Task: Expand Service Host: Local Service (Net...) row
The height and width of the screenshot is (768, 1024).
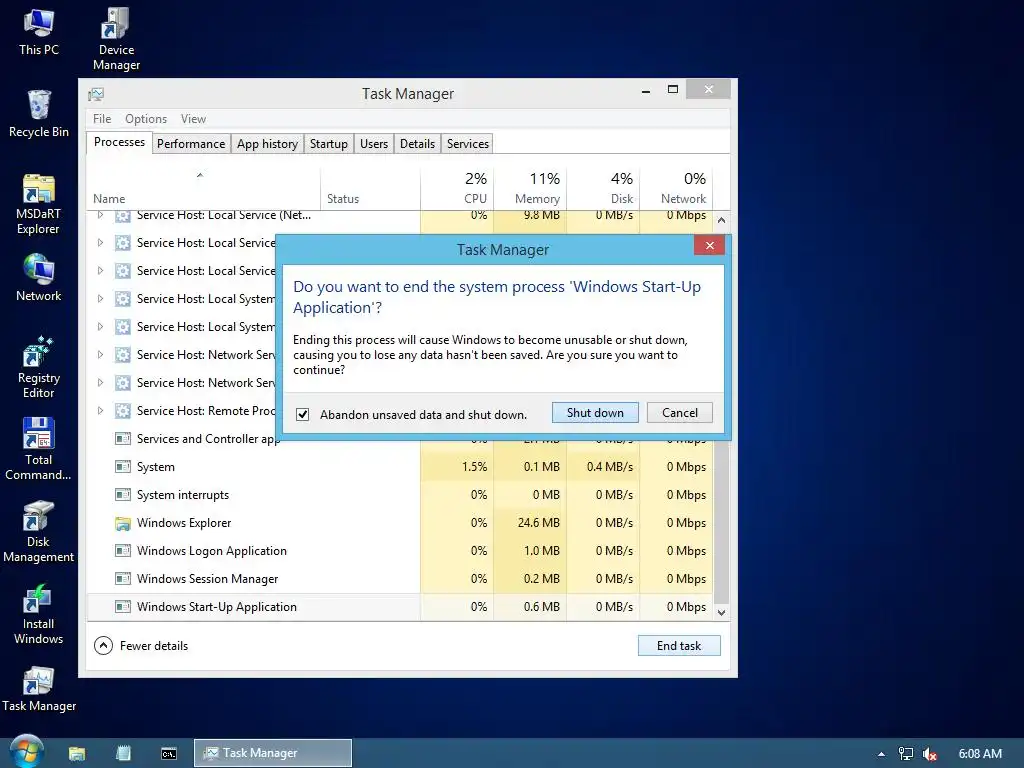Action: point(100,215)
